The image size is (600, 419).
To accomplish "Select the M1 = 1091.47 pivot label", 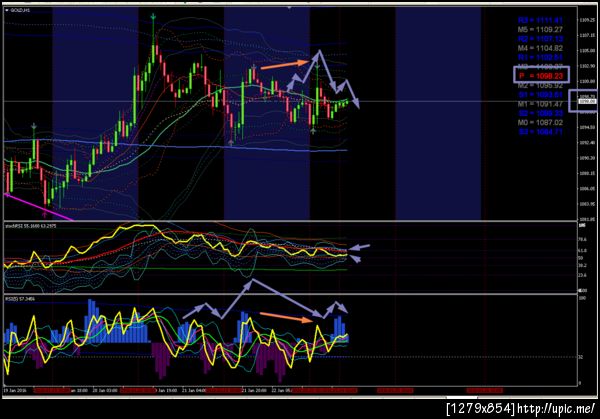I will click(540, 104).
